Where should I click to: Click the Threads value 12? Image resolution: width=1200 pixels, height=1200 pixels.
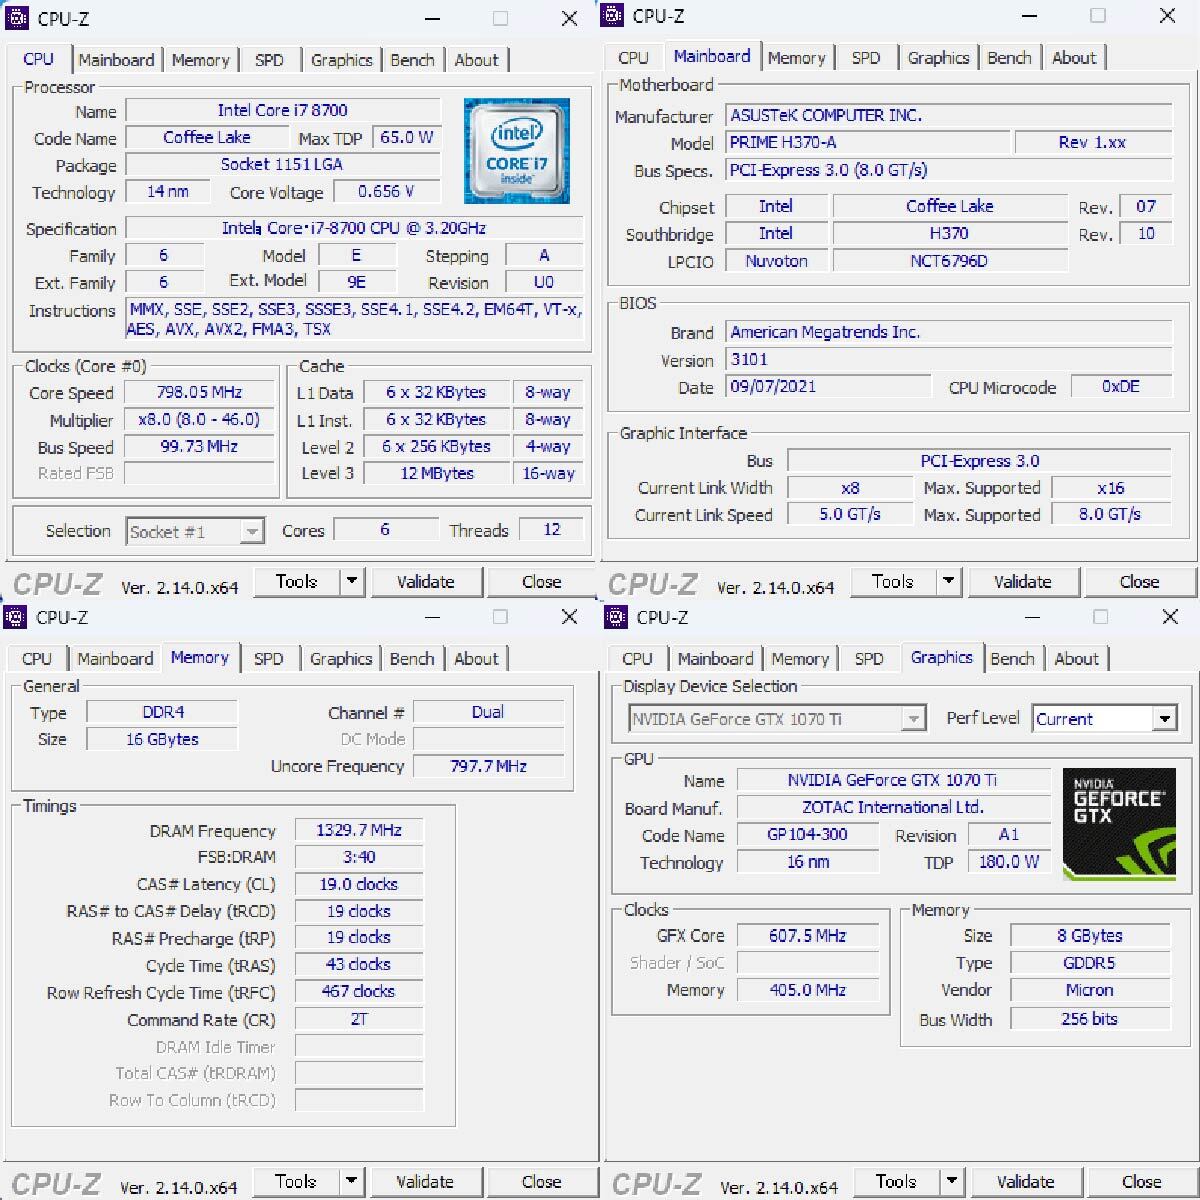(x=552, y=529)
